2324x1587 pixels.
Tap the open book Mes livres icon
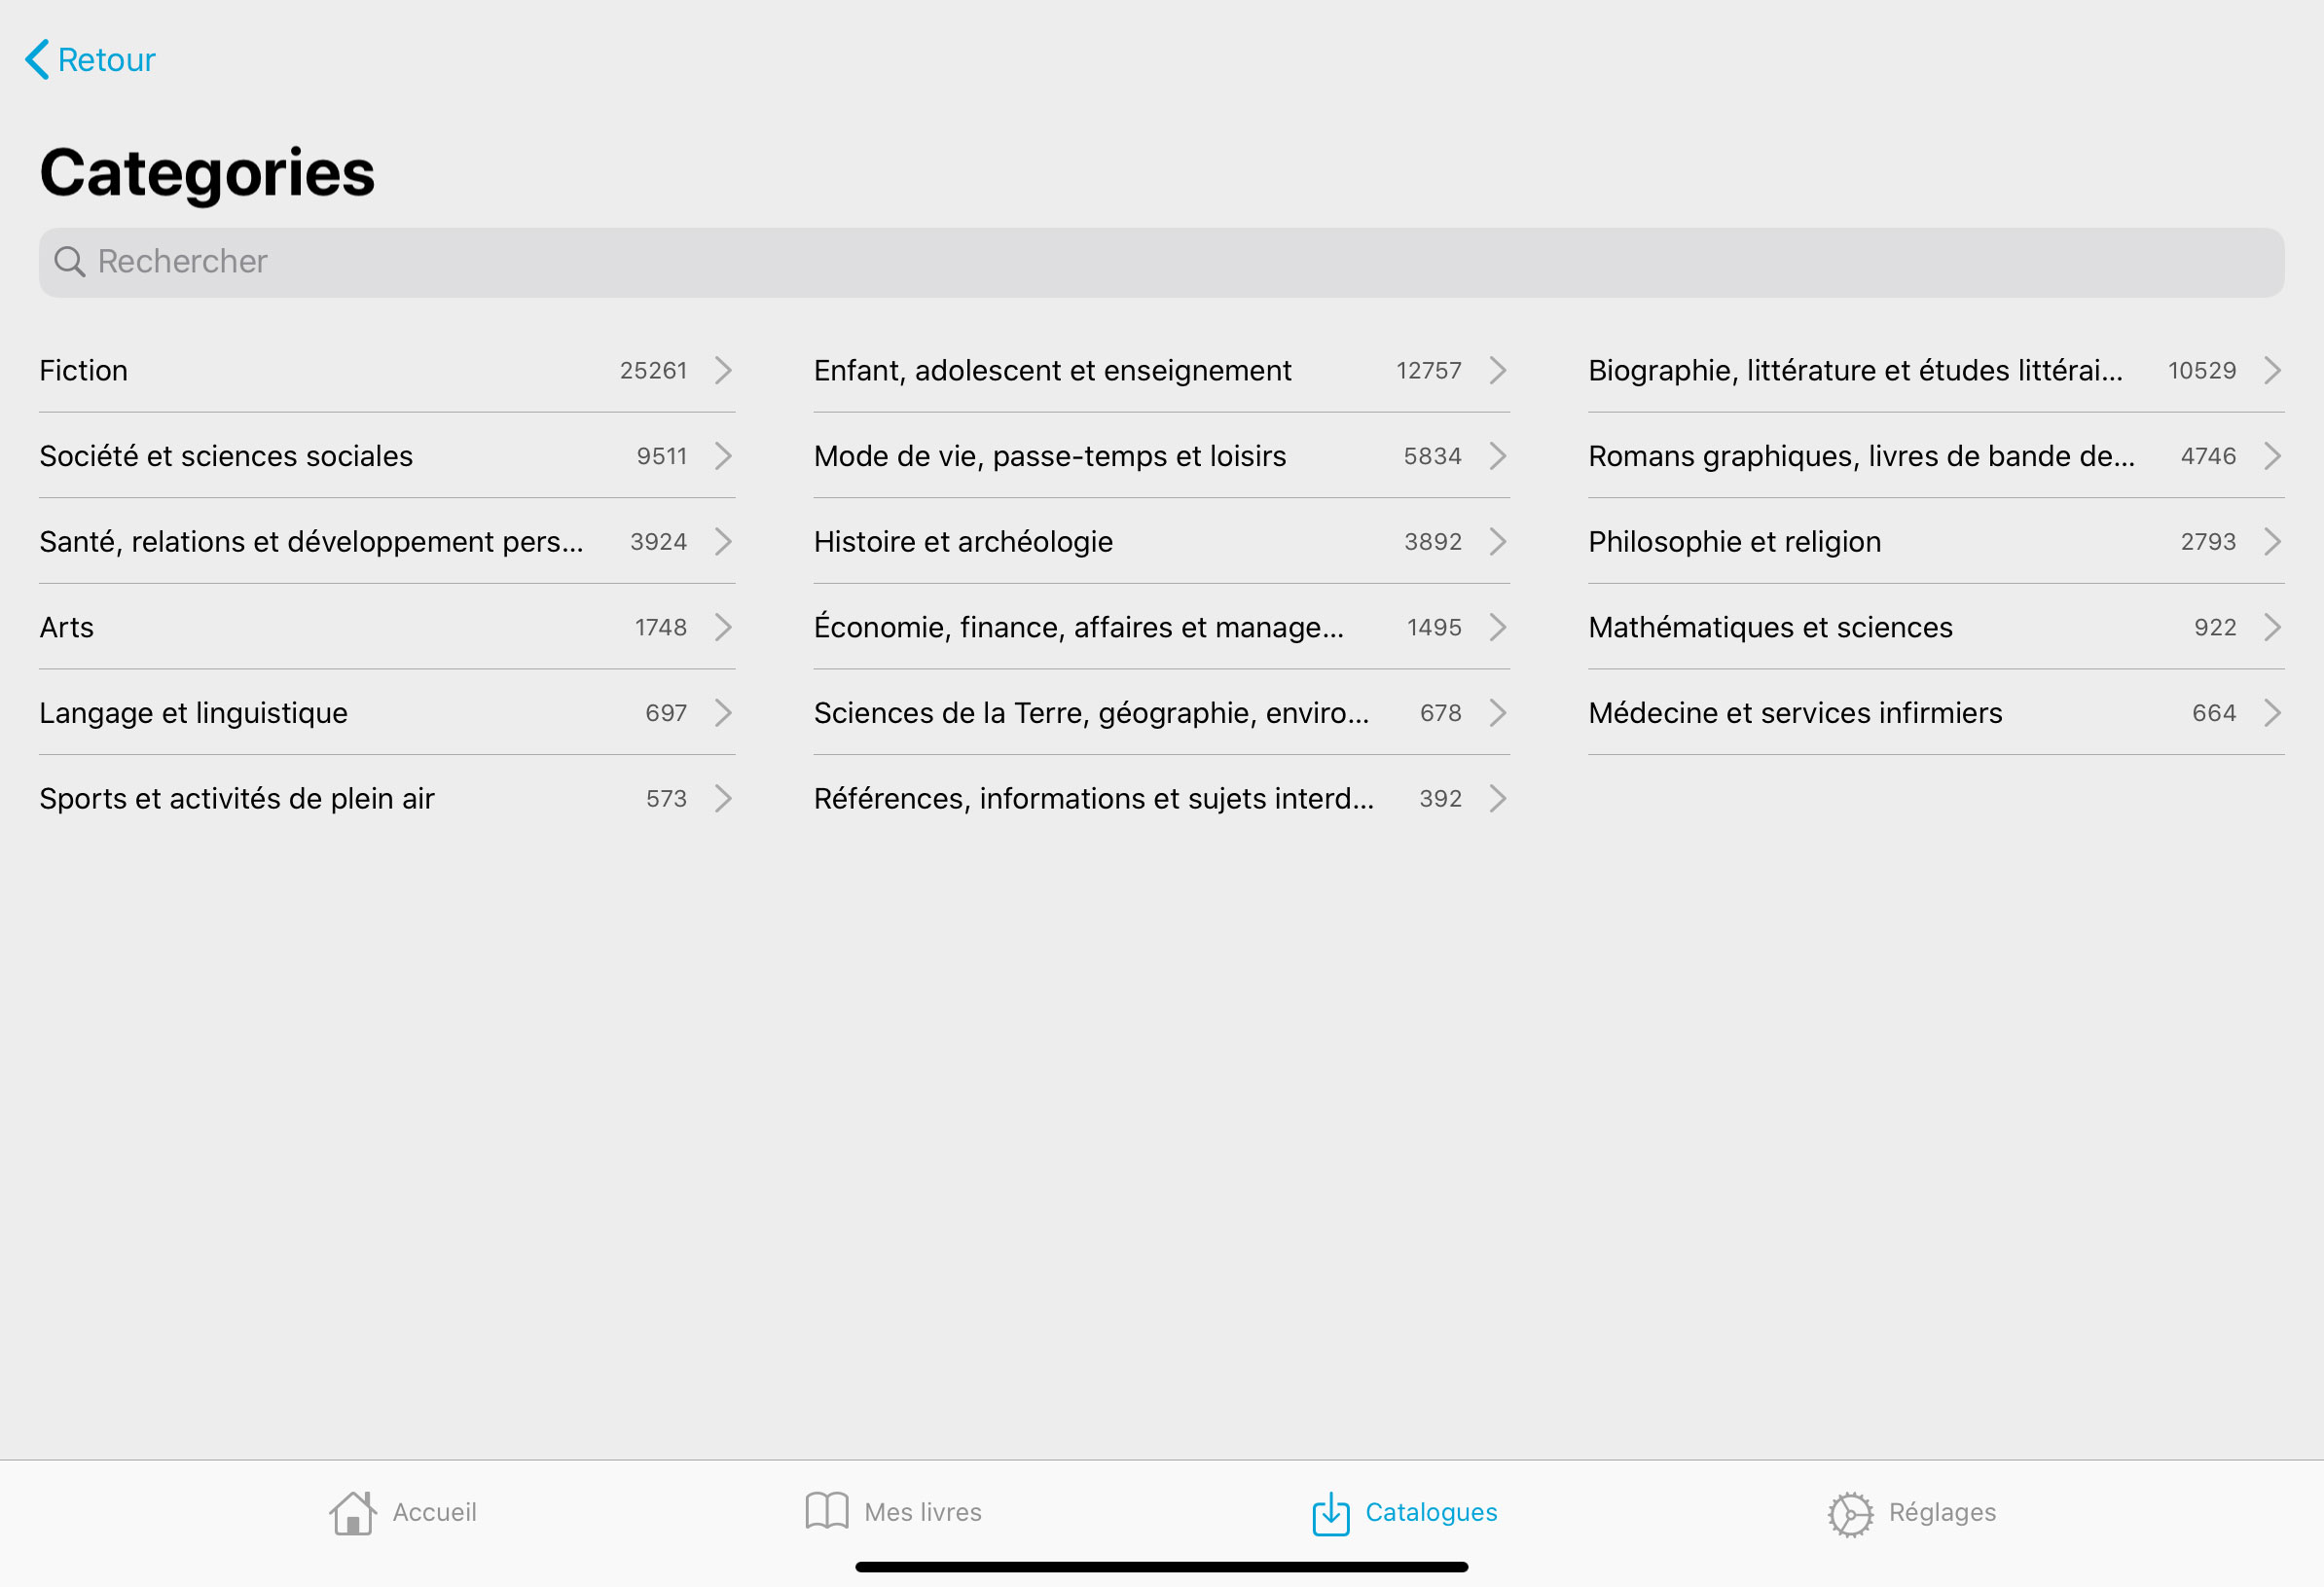coord(826,1511)
